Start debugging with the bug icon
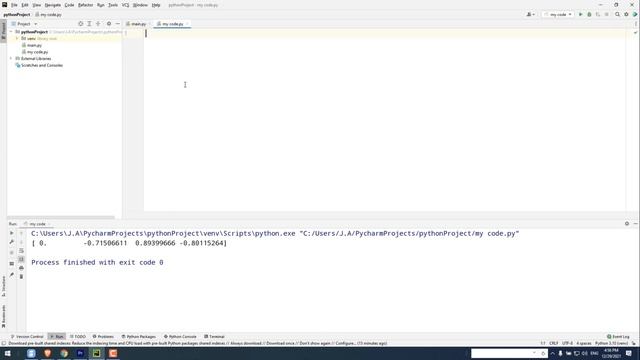Screen dimensions: 640x360 point(589,14)
